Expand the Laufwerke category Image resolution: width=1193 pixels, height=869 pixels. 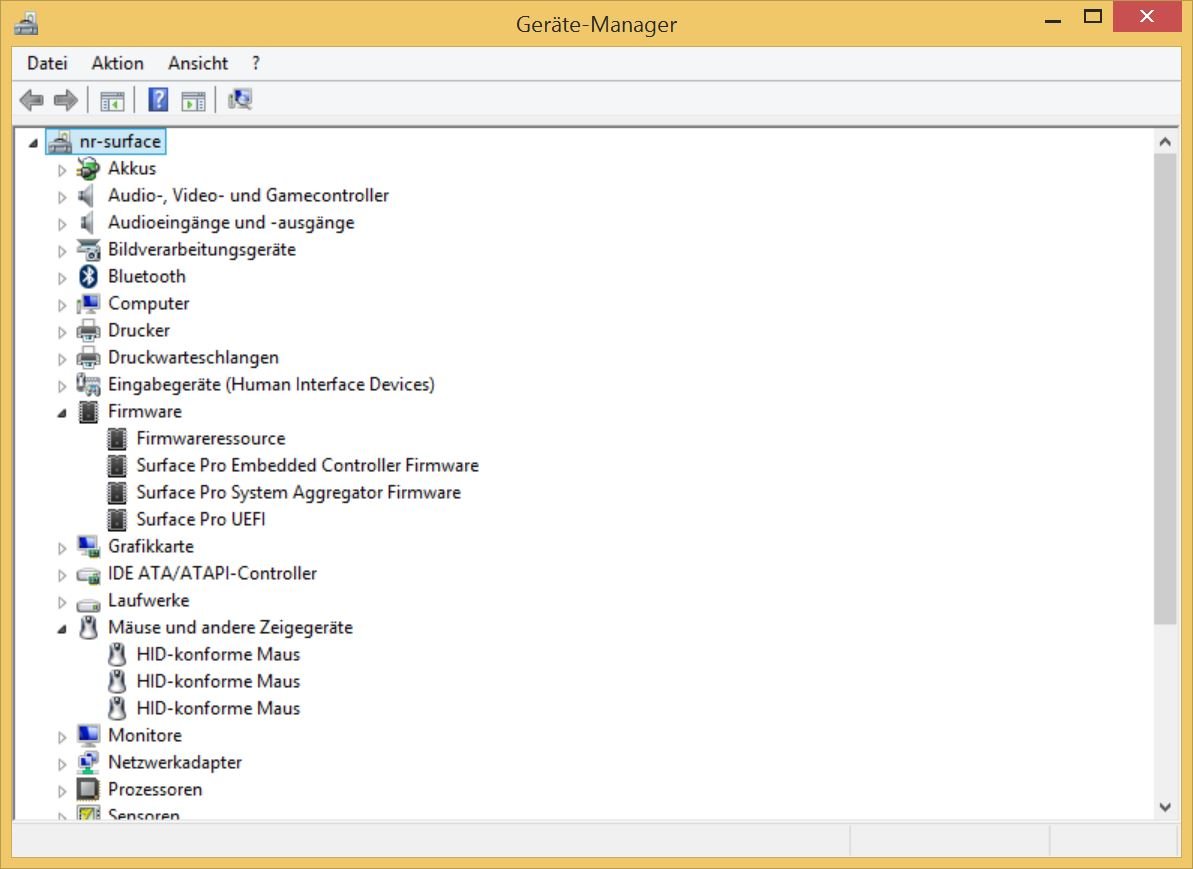click(x=62, y=602)
